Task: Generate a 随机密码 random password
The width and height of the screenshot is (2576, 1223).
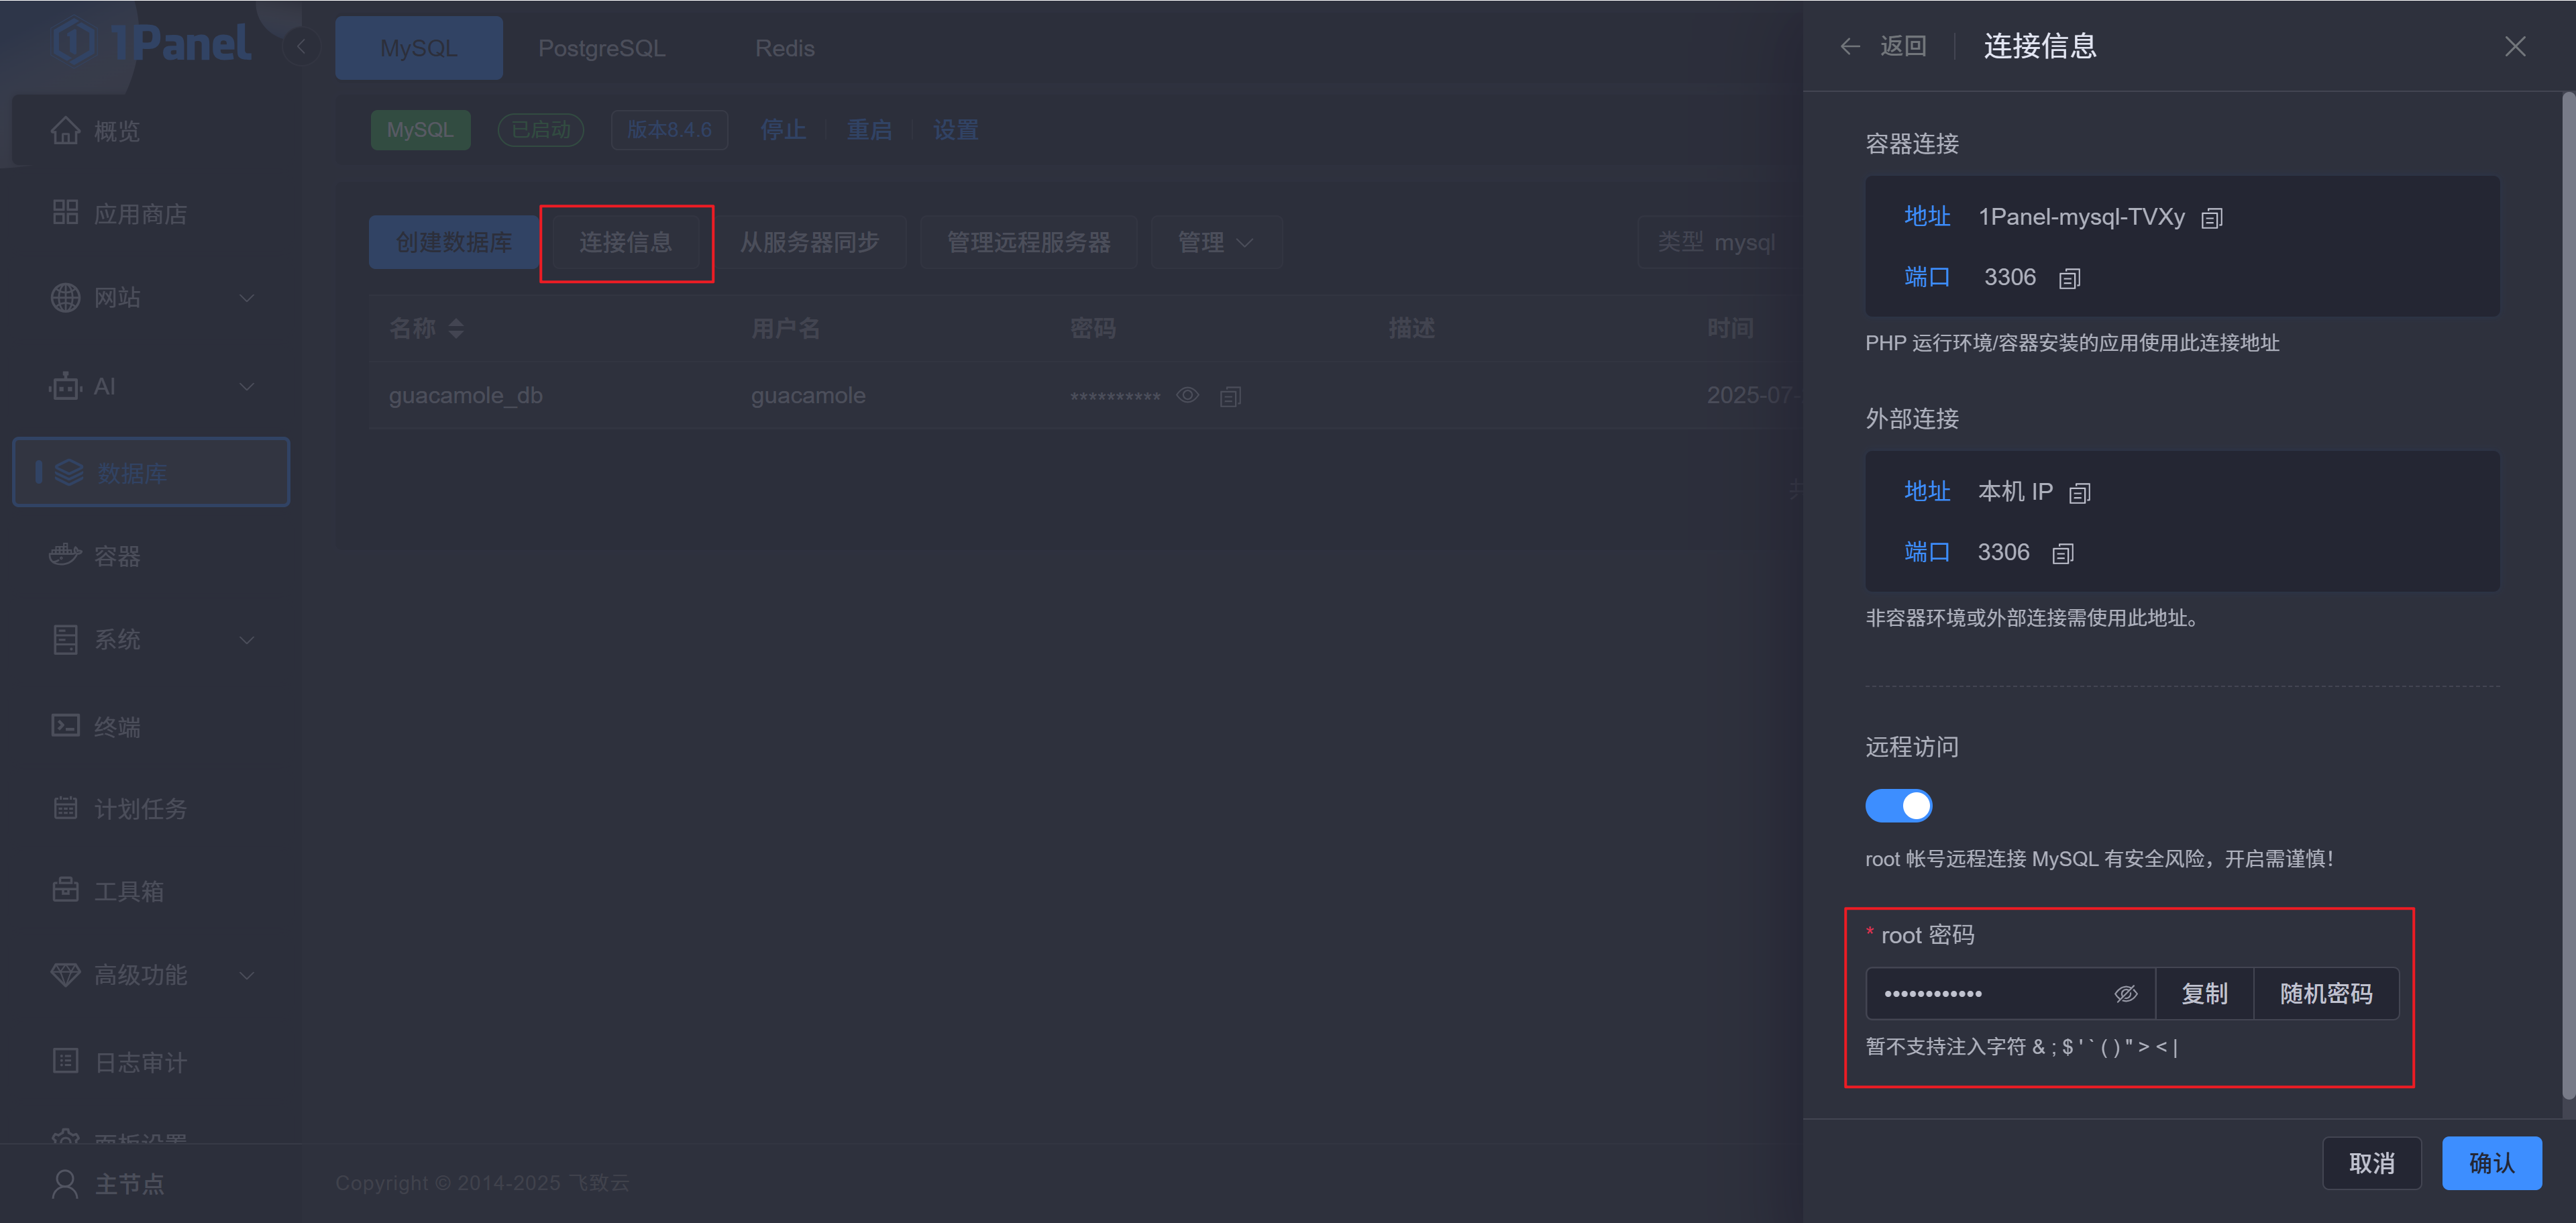Action: coord(2326,993)
